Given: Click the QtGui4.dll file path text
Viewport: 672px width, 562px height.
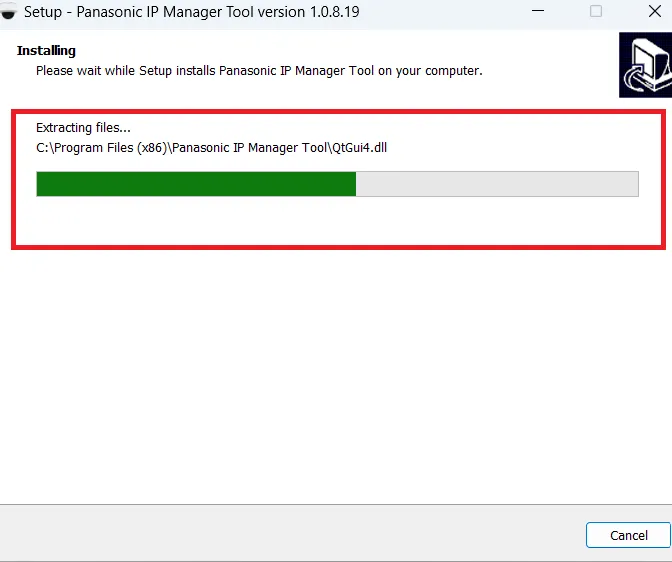Looking at the screenshot, I should tap(211, 147).
